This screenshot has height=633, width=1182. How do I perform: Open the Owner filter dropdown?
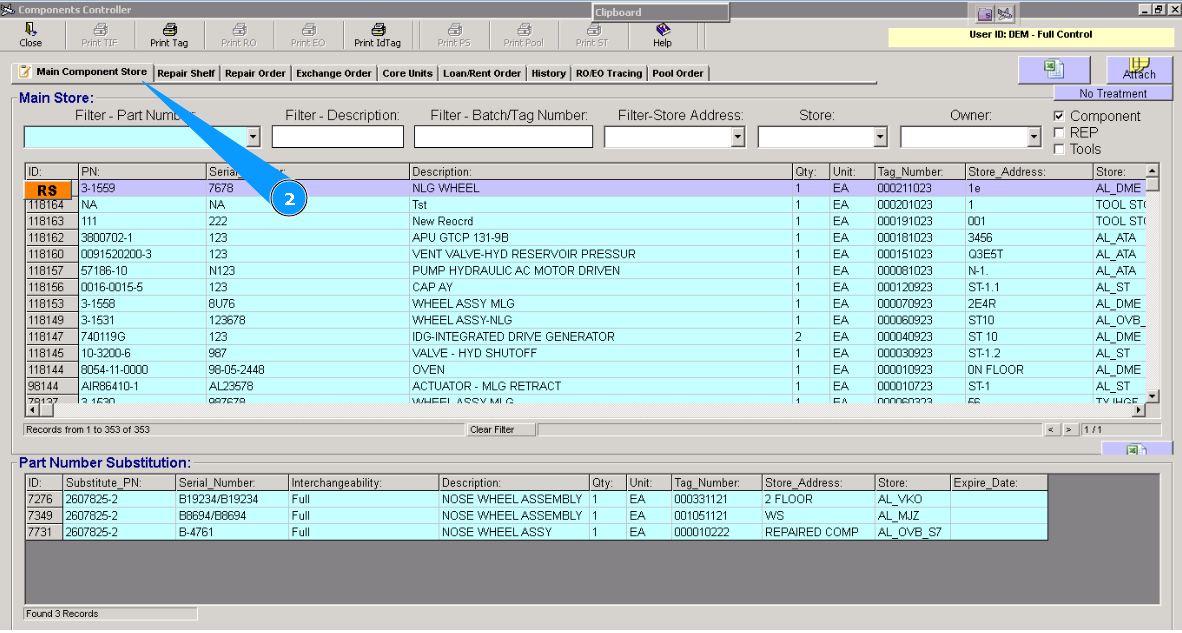(1033, 137)
